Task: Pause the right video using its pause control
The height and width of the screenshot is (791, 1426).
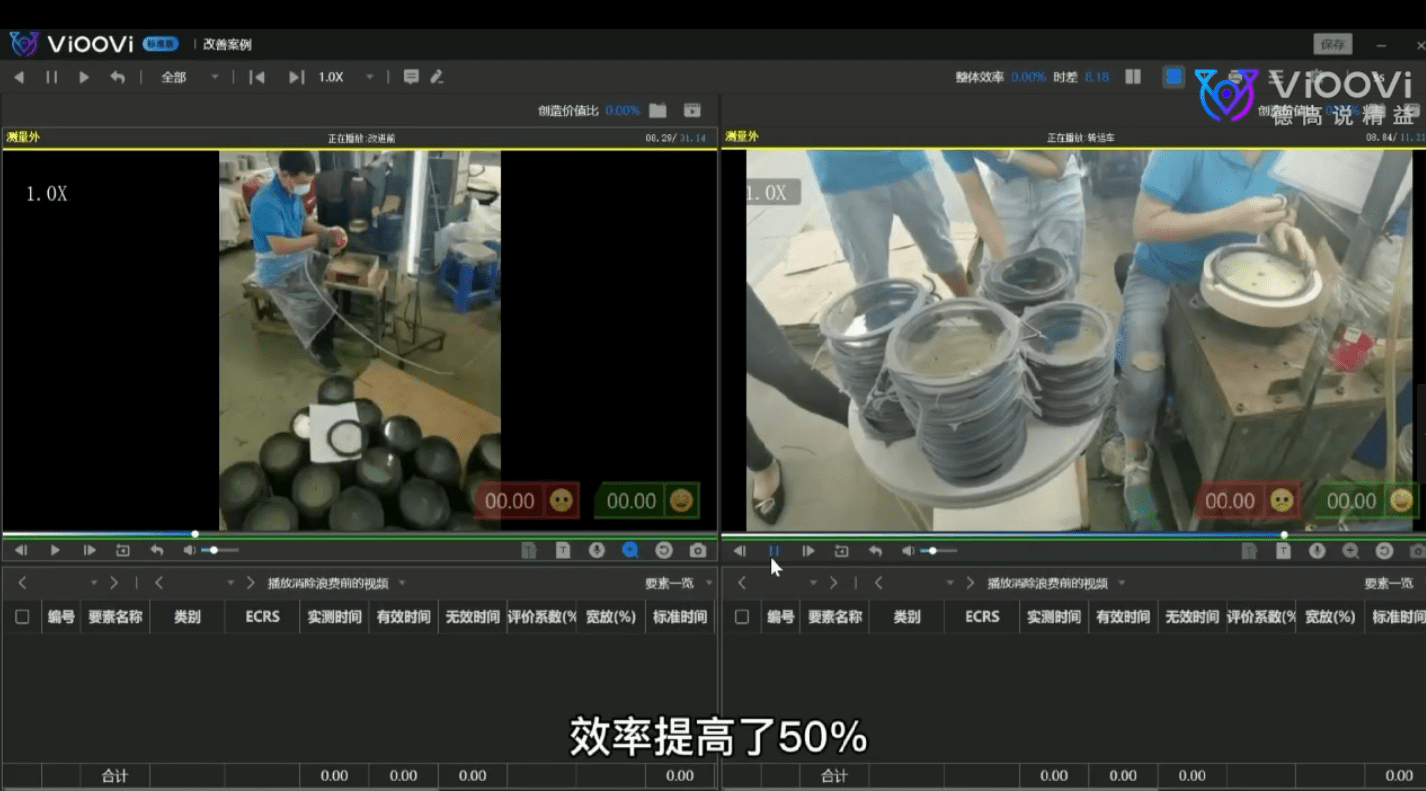Action: coord(774,550)
